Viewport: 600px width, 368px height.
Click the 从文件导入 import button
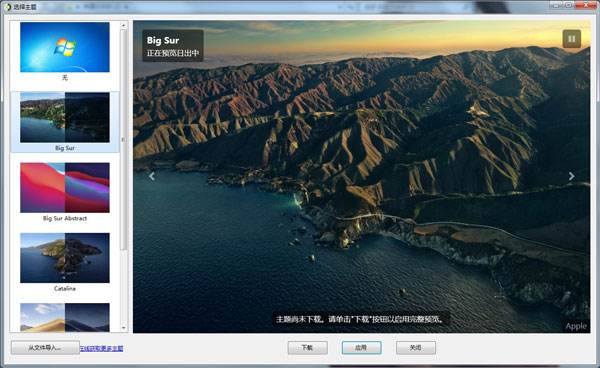[45, 348]
